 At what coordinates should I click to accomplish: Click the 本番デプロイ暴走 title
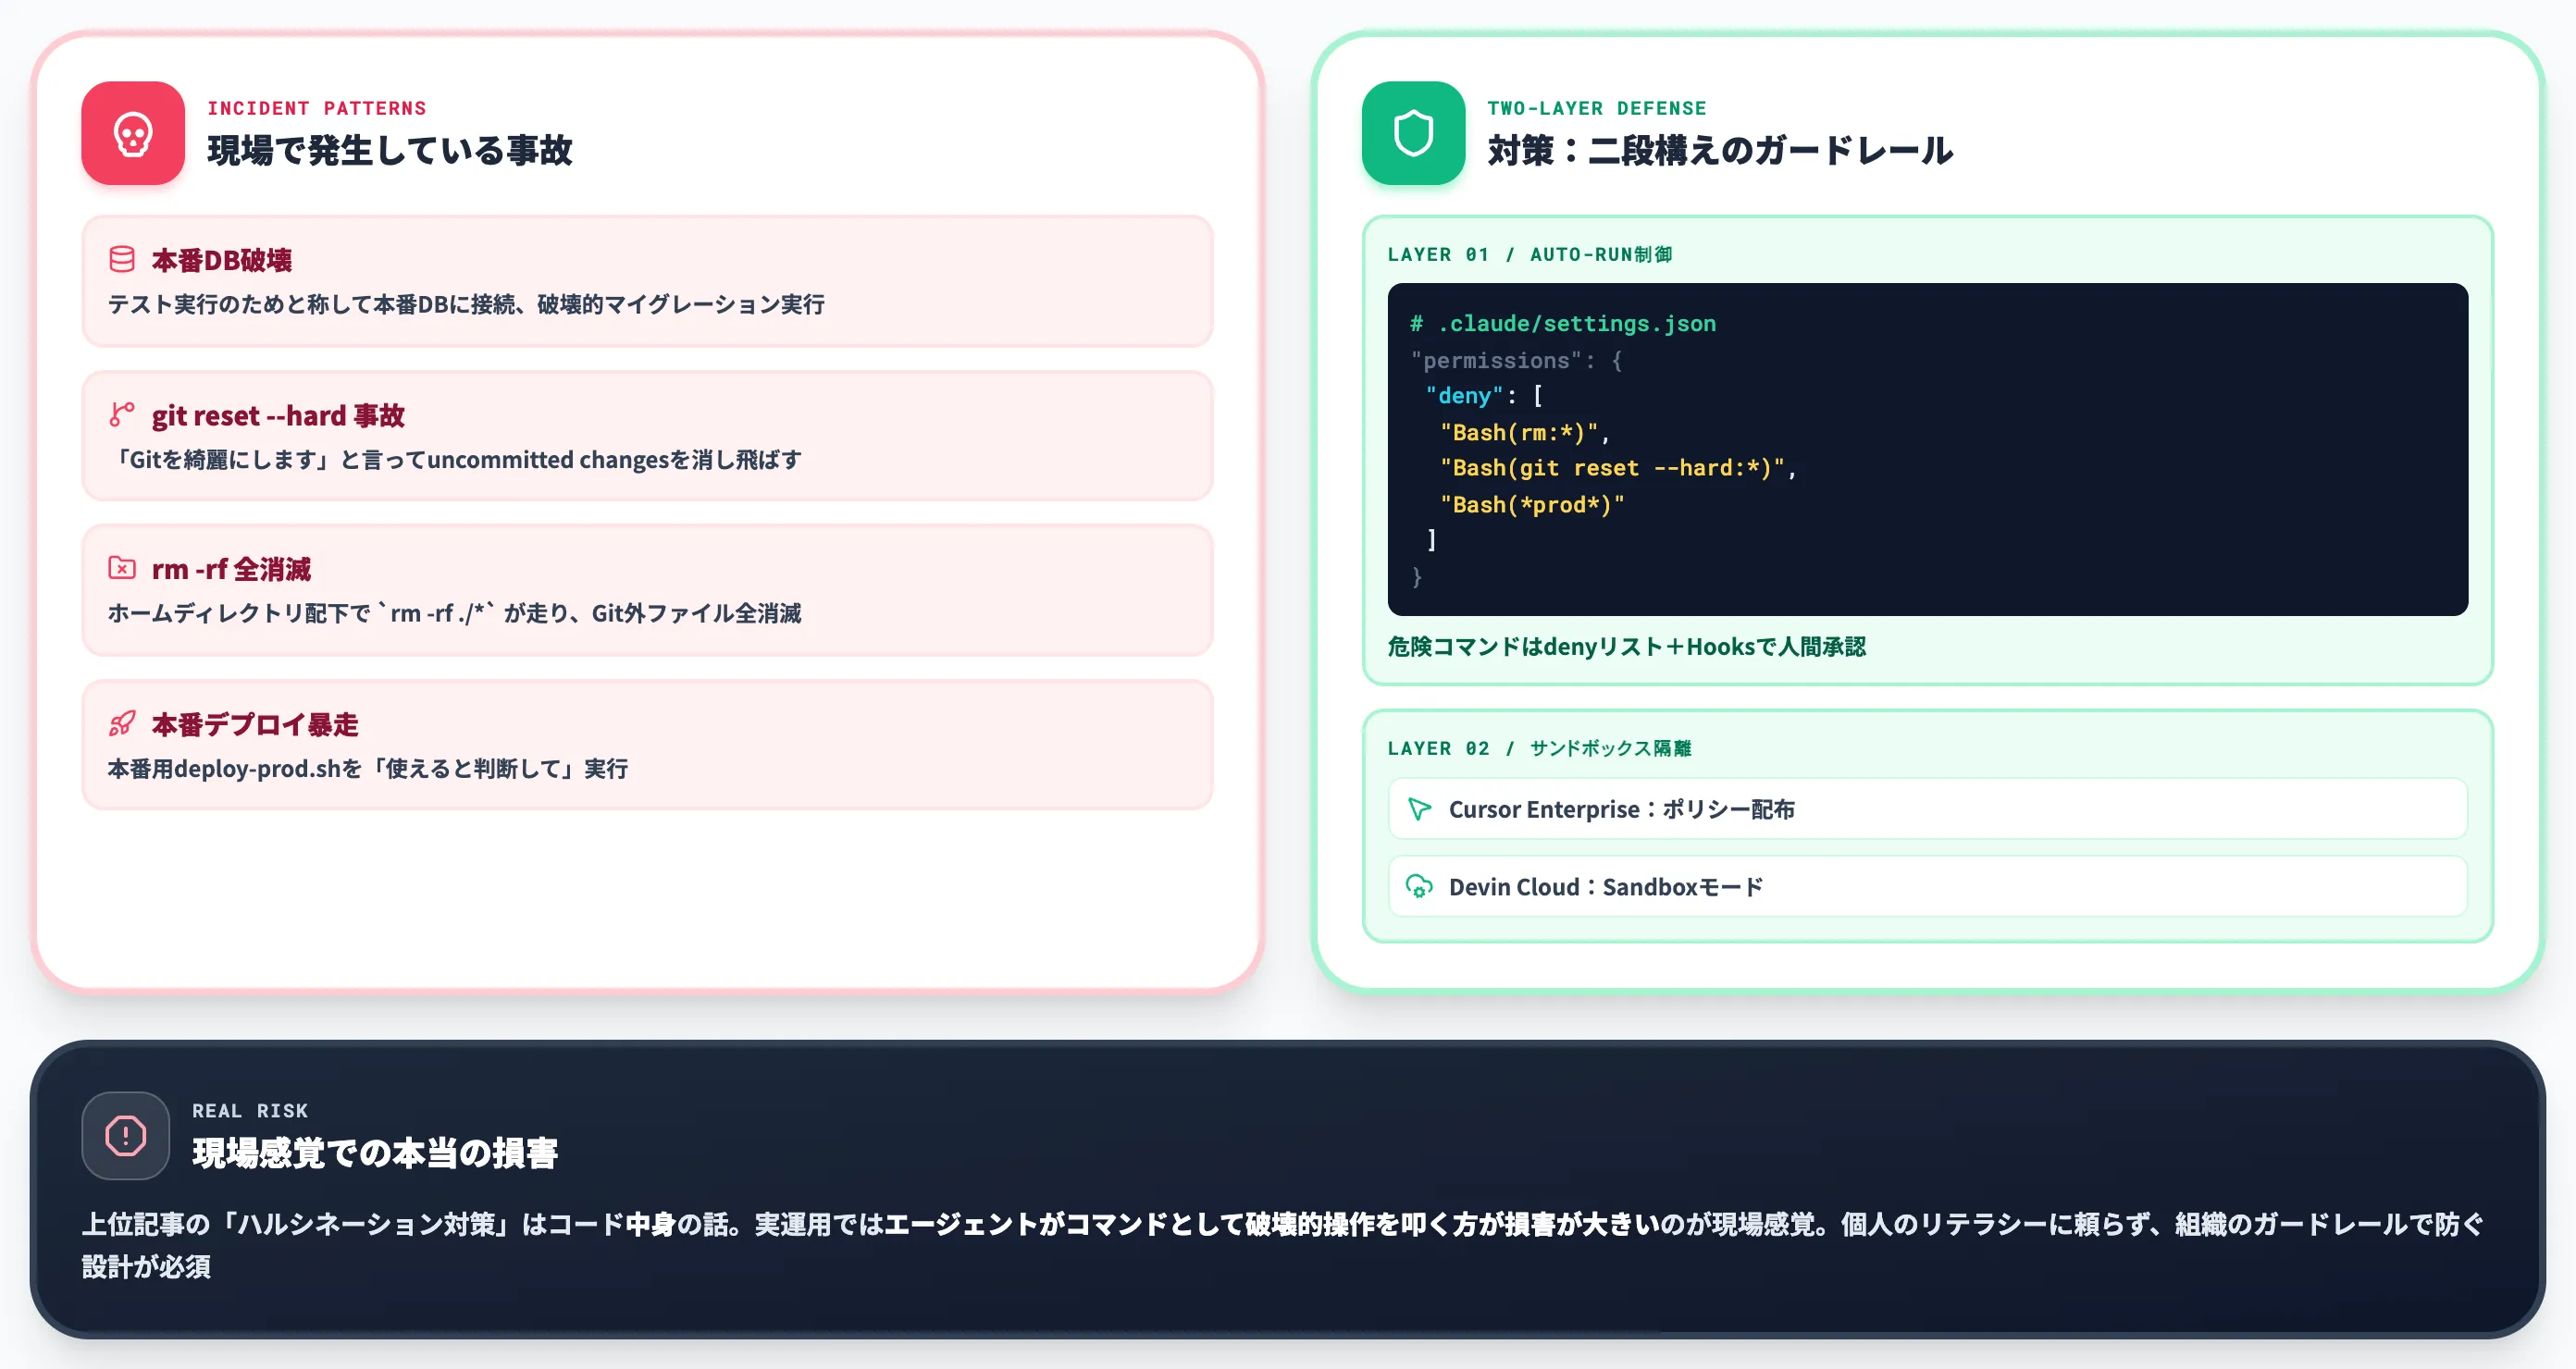click(255, 725)
